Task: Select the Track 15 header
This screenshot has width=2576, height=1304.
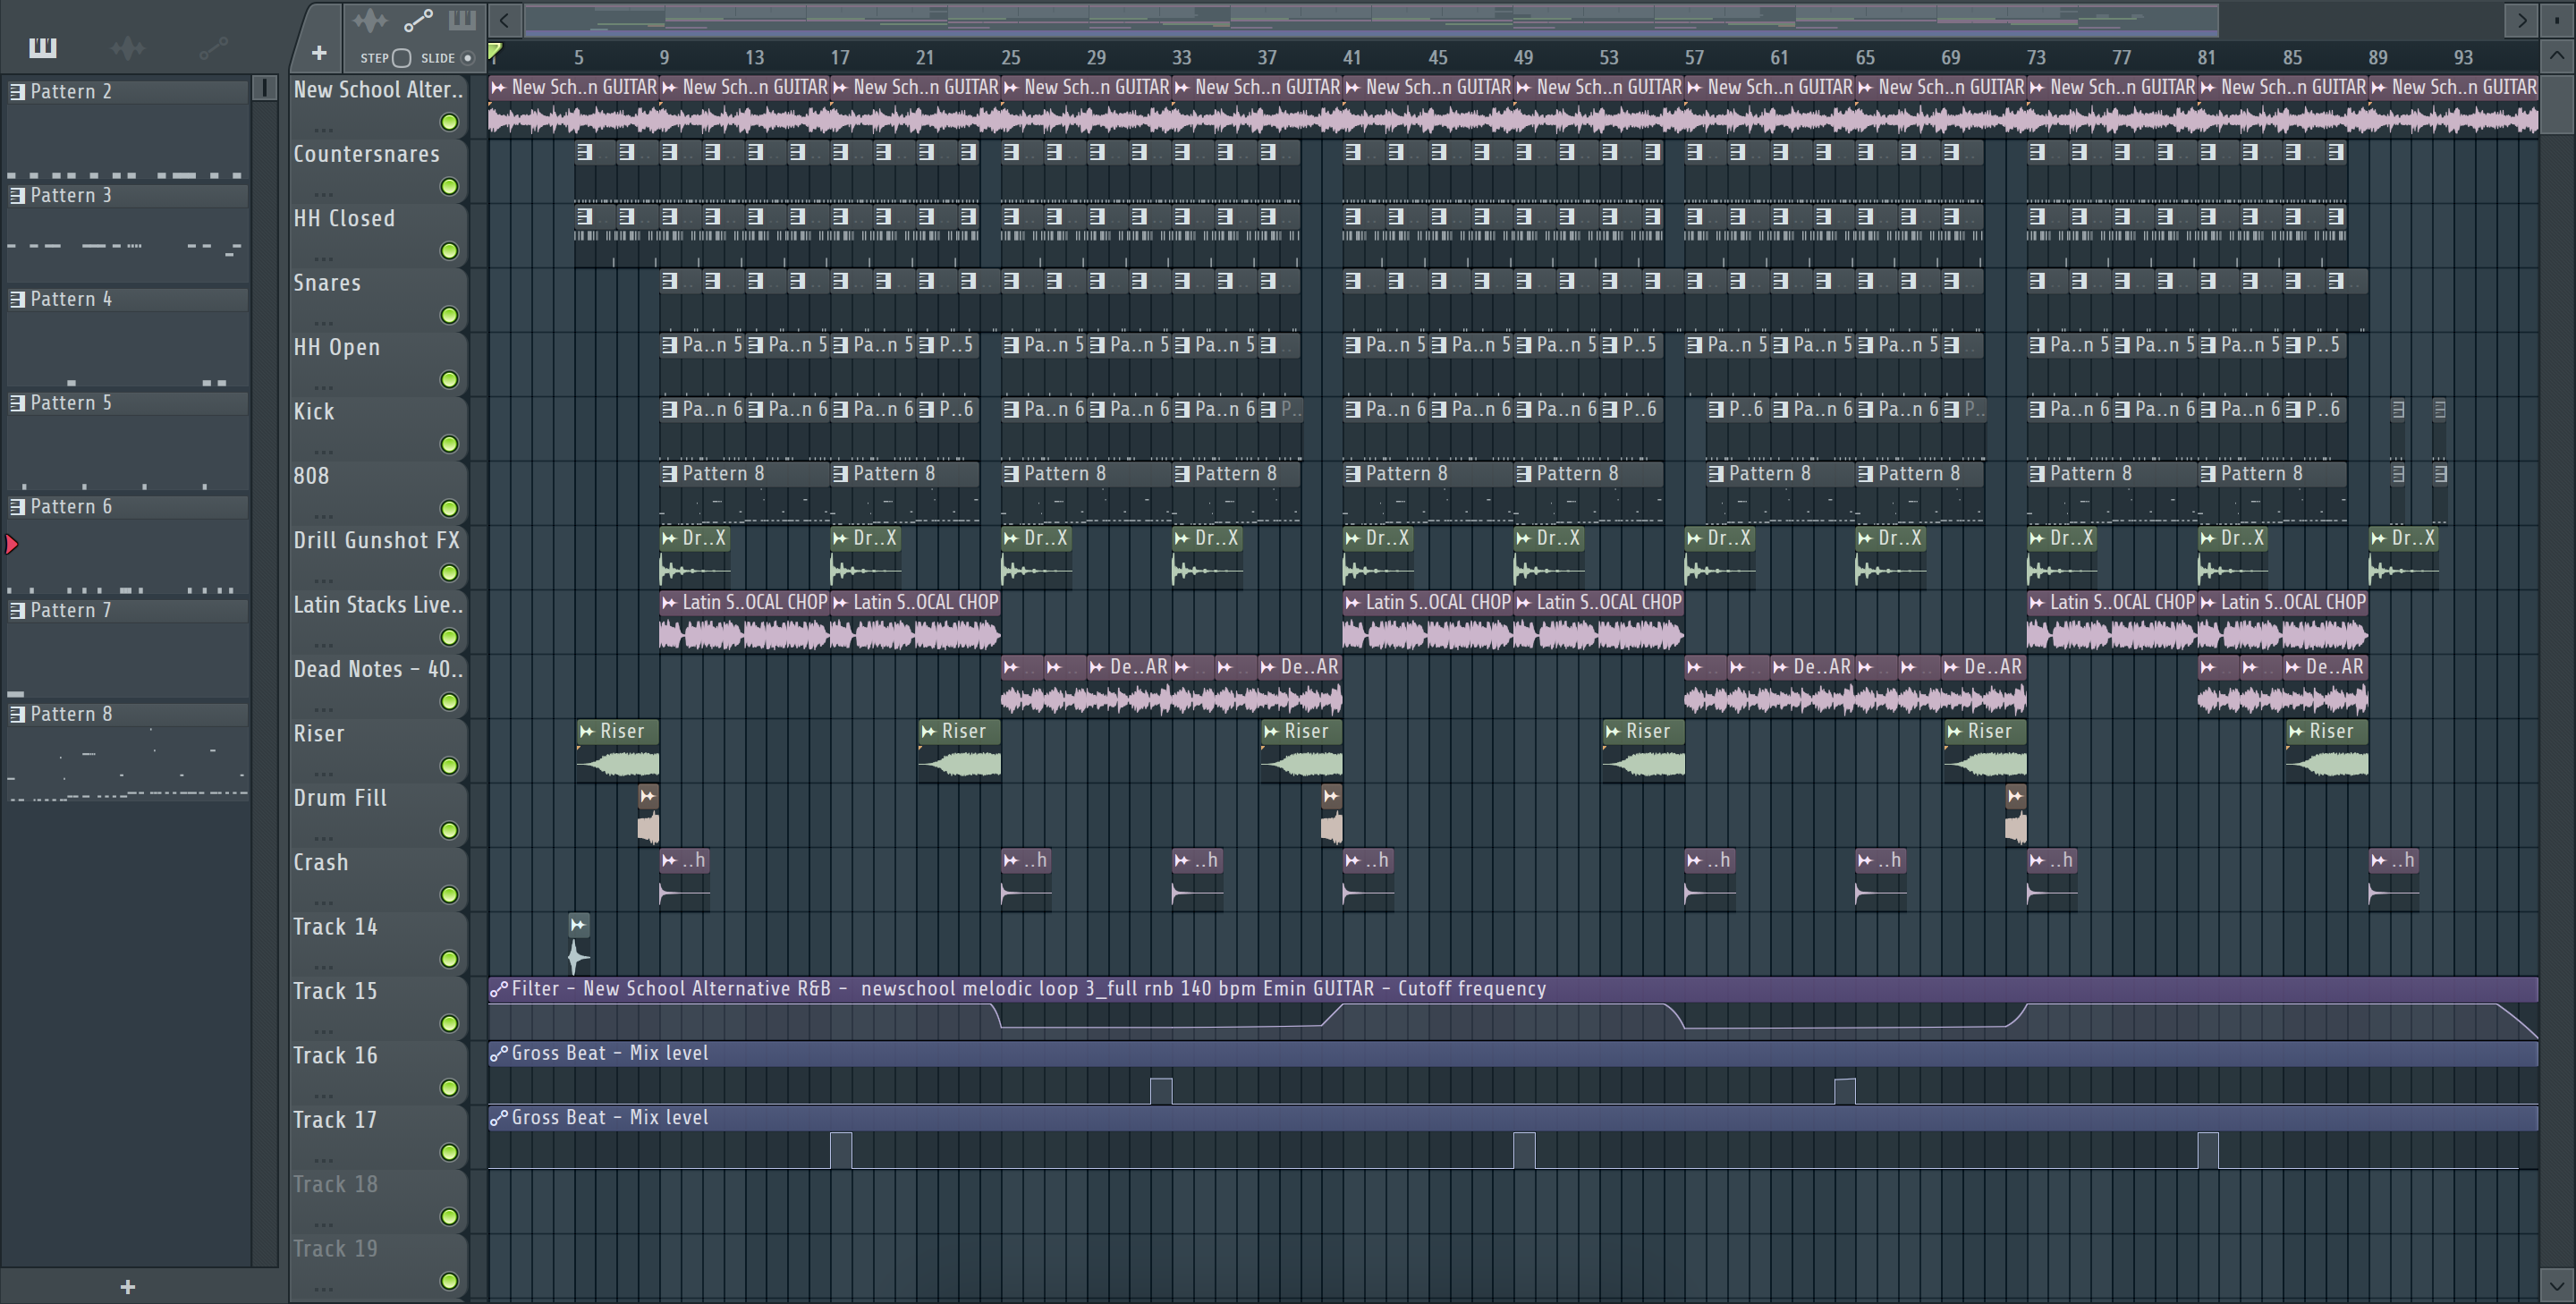Action: 378,1007
